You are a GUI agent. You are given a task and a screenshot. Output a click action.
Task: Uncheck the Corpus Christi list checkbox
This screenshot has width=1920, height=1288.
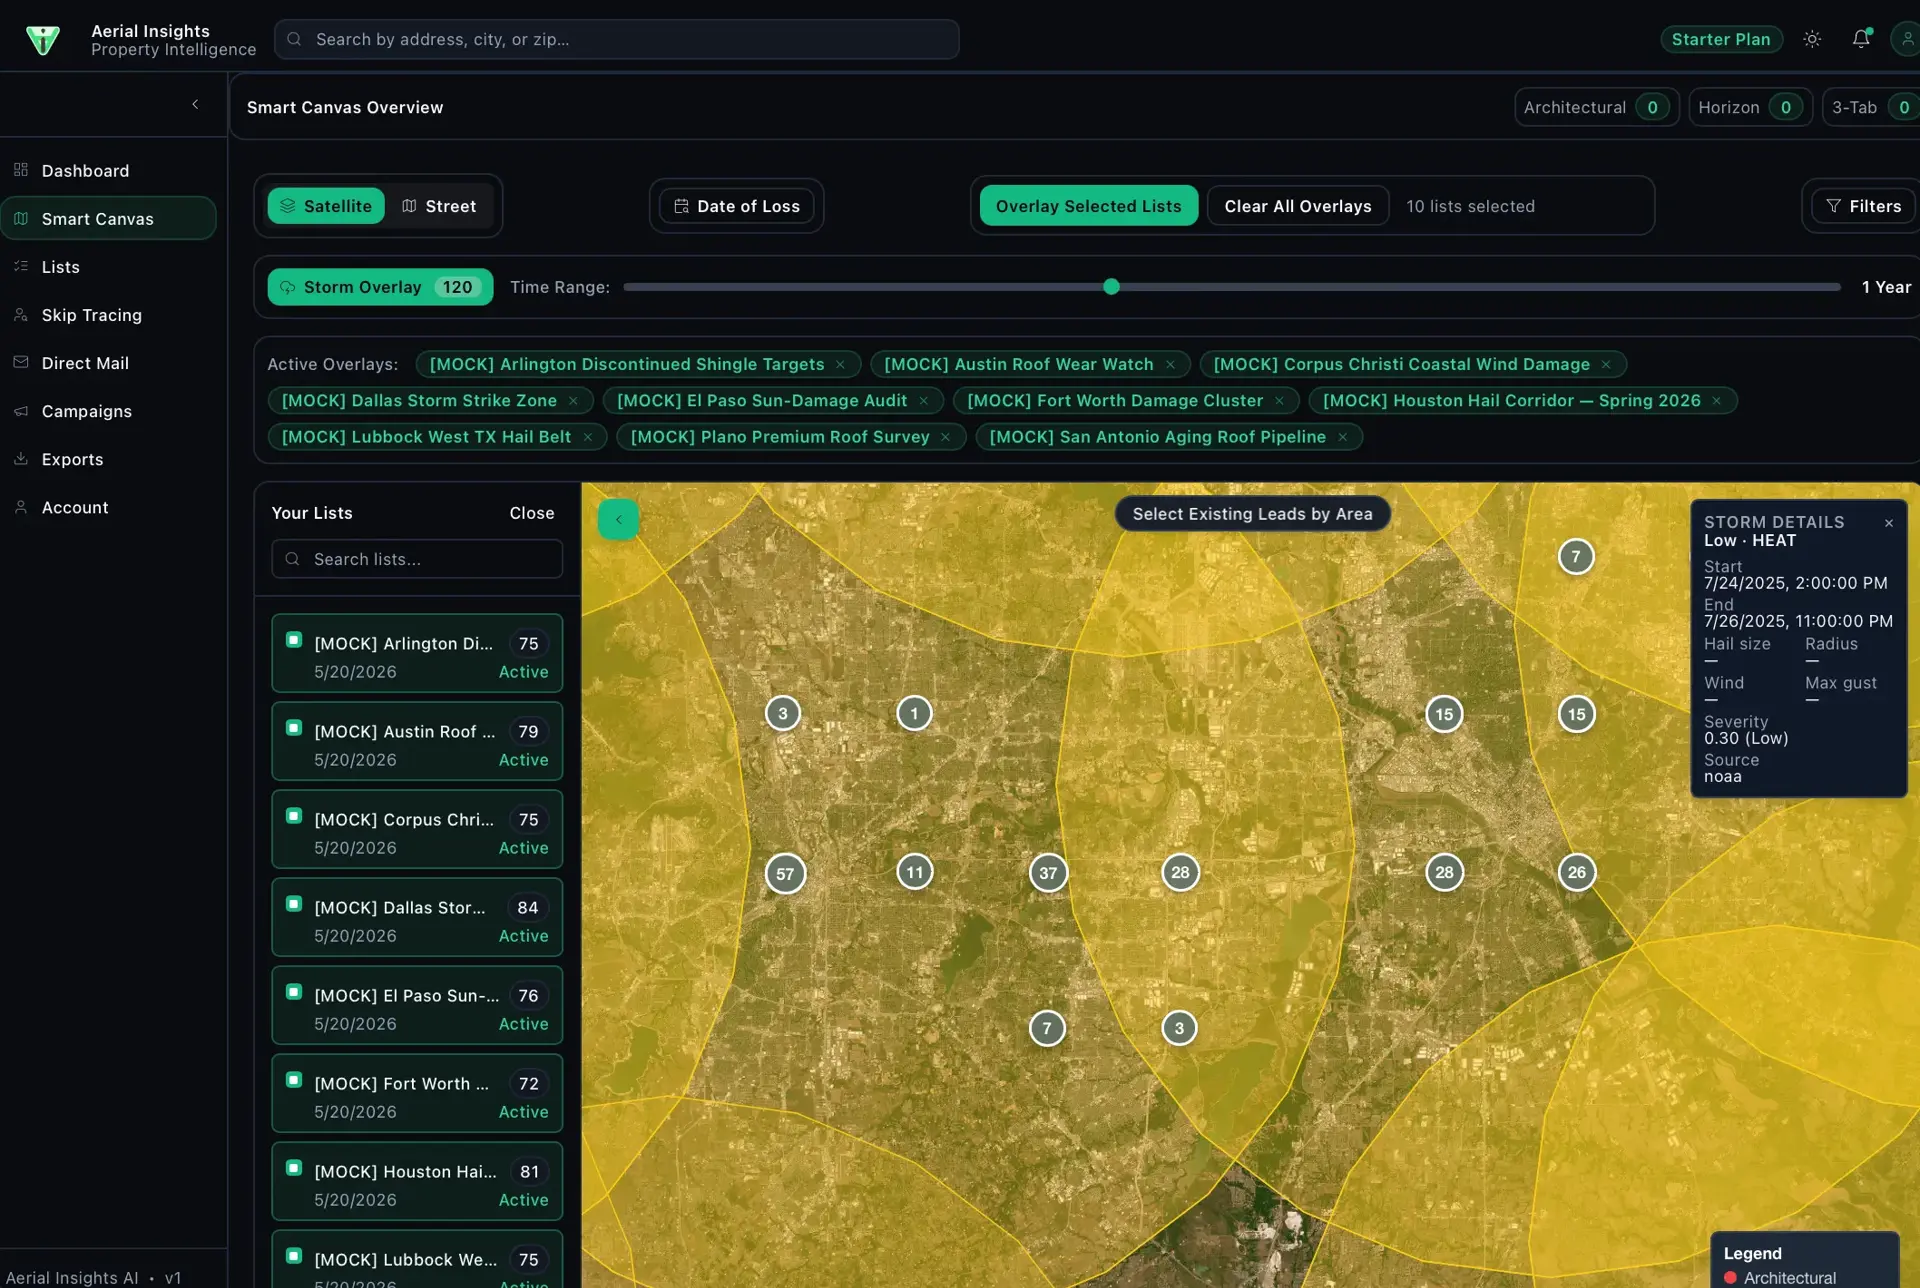click(294, 816)
